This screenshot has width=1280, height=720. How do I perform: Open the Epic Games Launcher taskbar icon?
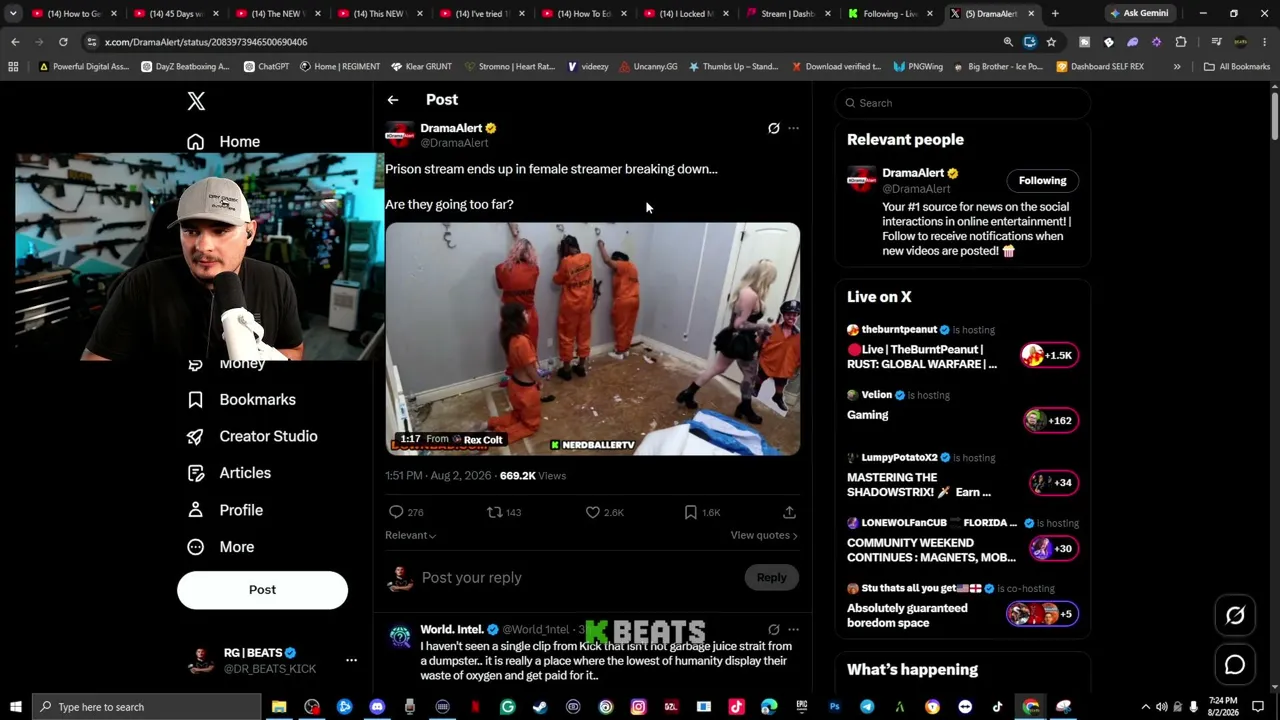[x=801, y=707]
